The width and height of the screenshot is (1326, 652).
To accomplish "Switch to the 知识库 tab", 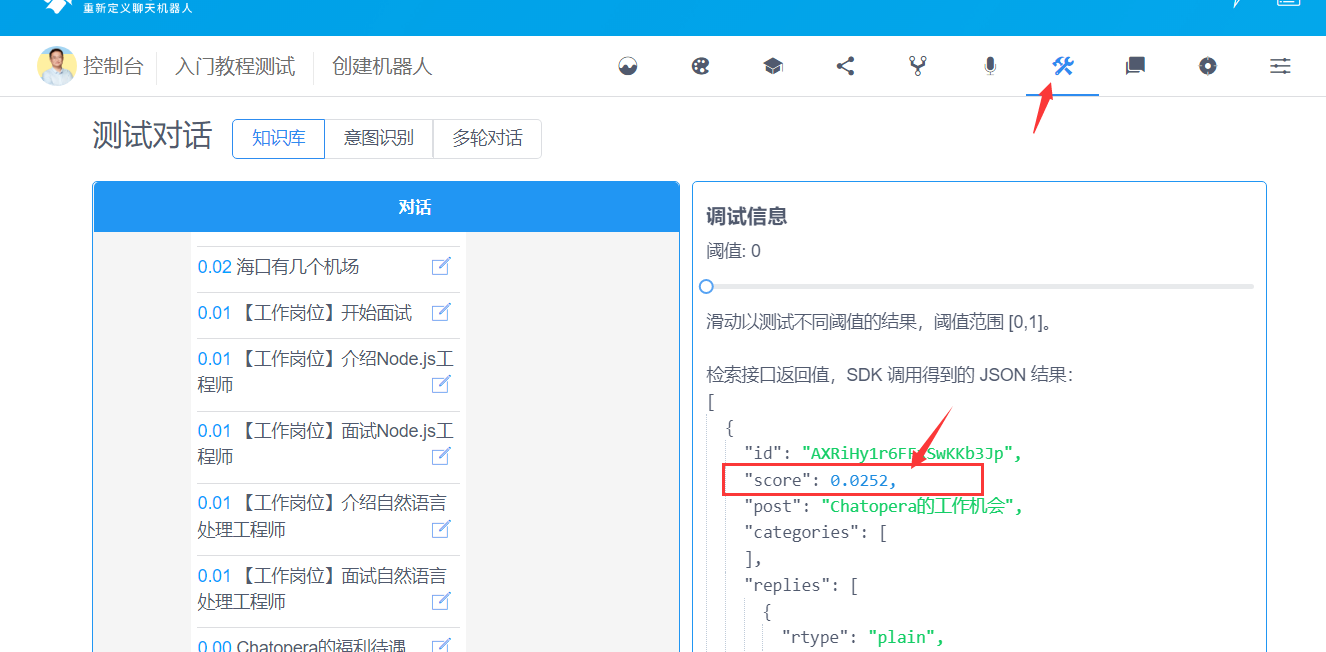I will 278,139.
